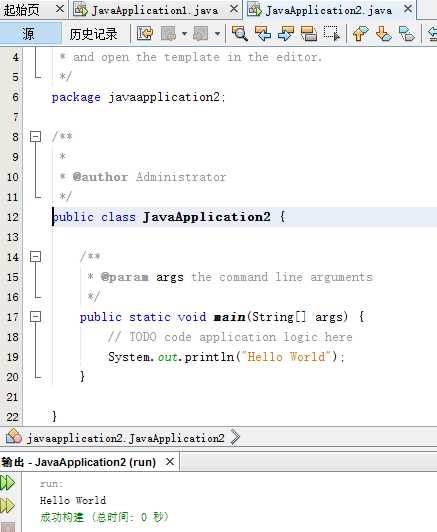Click 'String[]' in the main signature
This screenshot has width=437, height=532.
point(279,317)
